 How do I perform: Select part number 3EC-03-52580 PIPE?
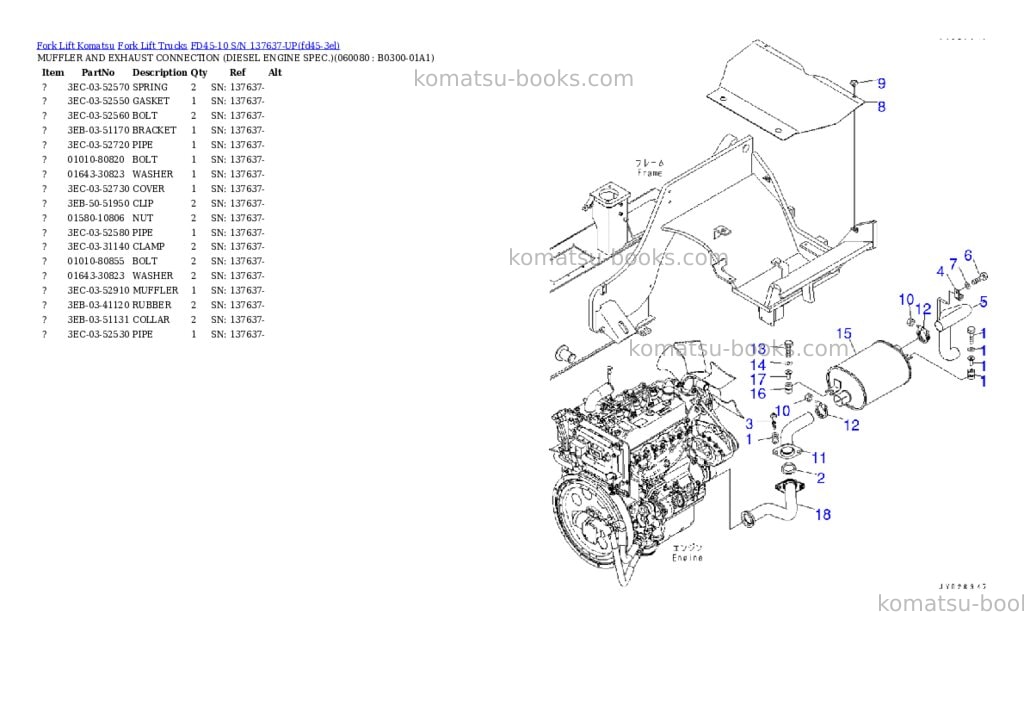pyautogui.click(x=110, y=233)
